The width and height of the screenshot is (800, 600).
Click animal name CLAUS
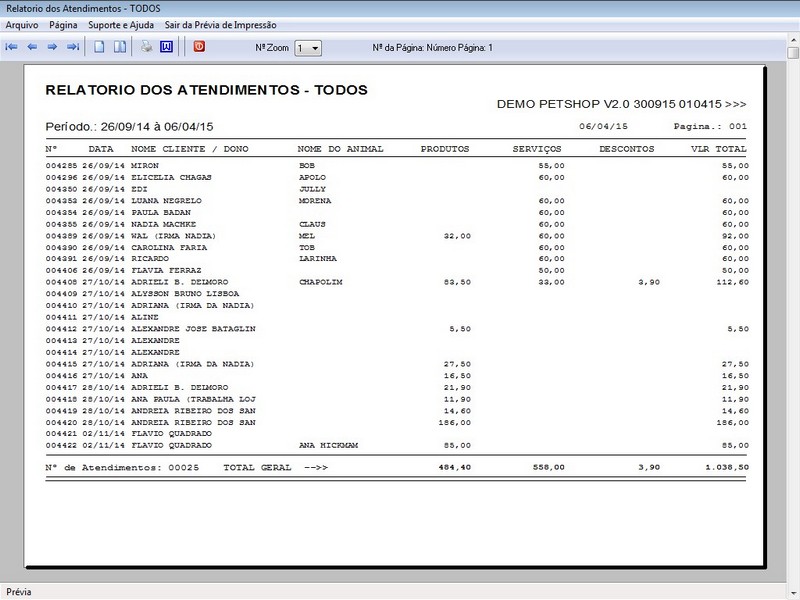312,224
